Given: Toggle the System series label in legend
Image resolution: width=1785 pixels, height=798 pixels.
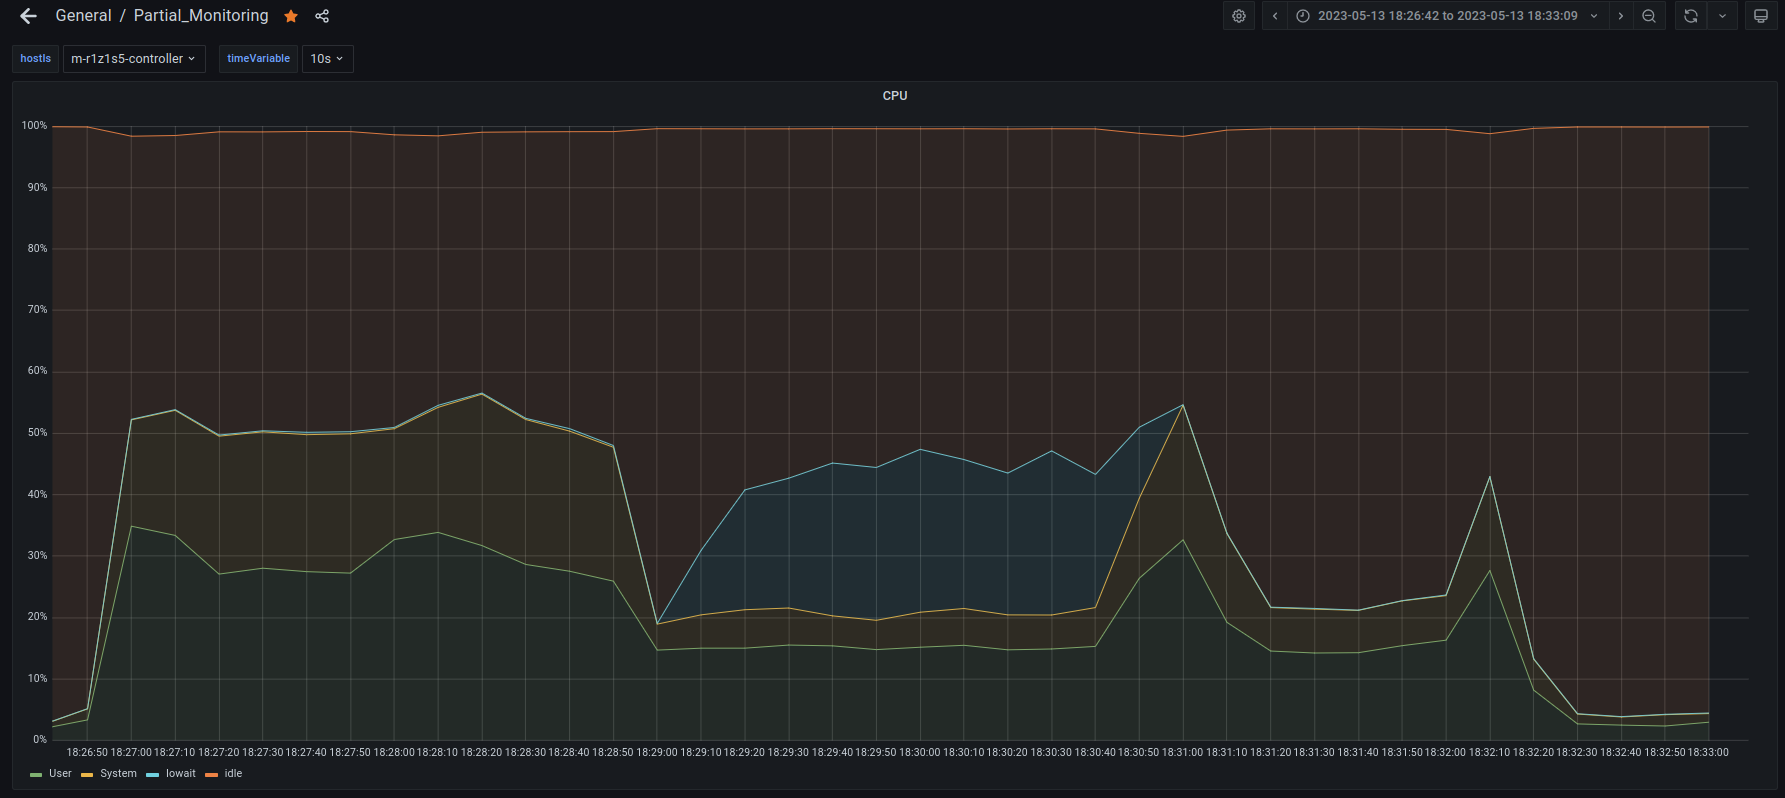Looking at the screenshot, I should tap(118, 774).
